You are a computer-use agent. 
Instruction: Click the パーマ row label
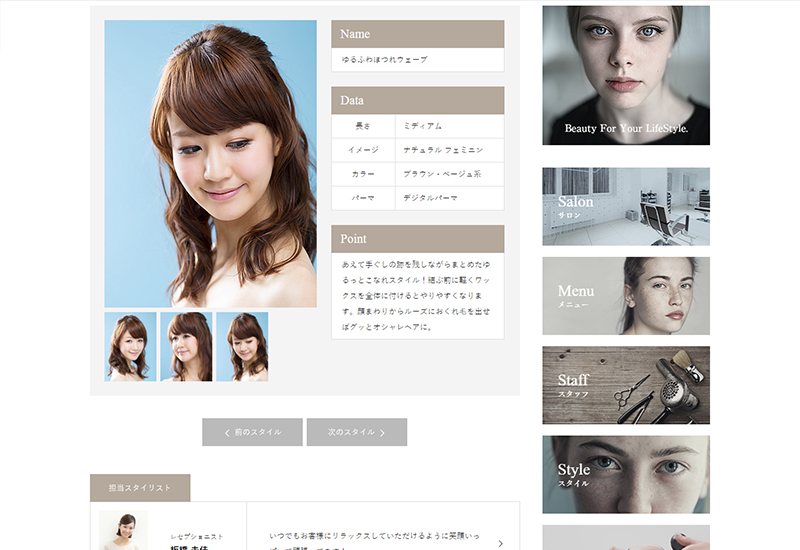tap(363, 198)
